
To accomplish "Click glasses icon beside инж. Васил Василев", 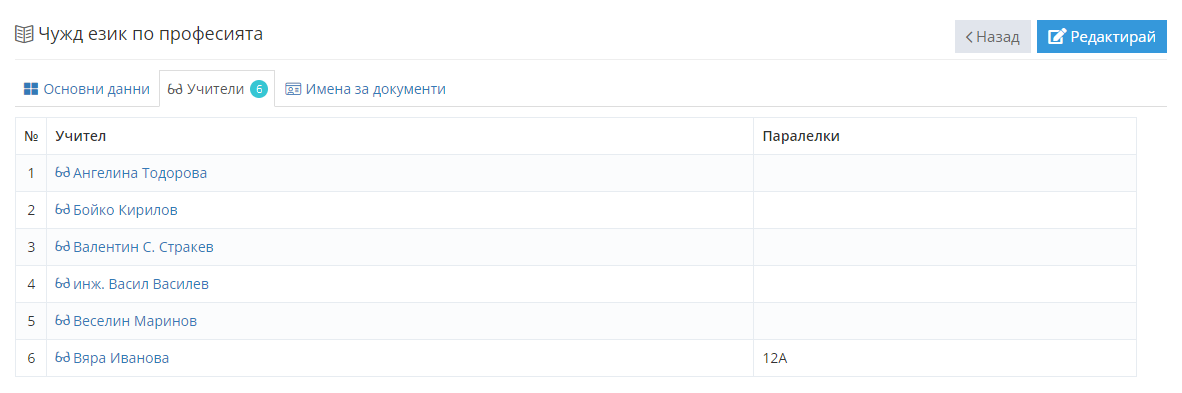I will pos(63,284).
